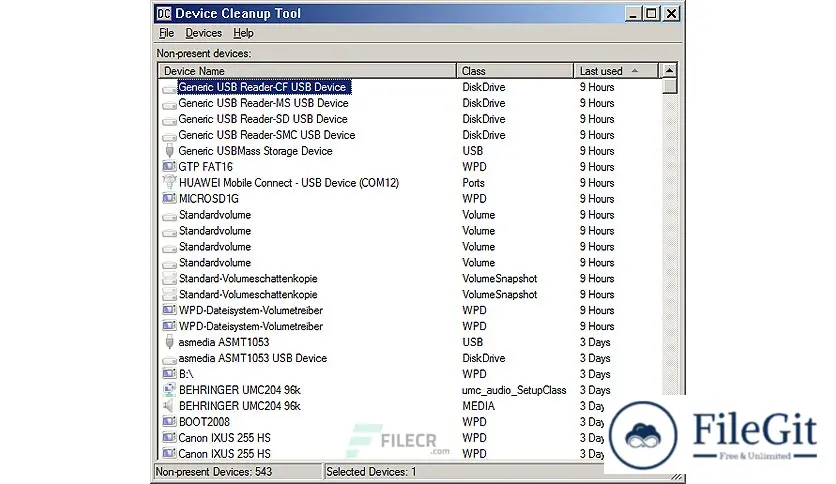Image resolution: width=836 pixels, height=484 pixels.
Task: Sort by Last used column header
Action: 616,71
